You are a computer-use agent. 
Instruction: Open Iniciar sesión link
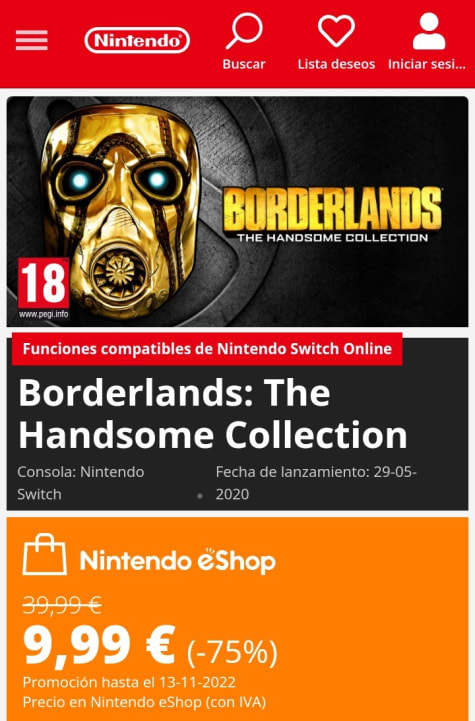click(x=427, y=64)
